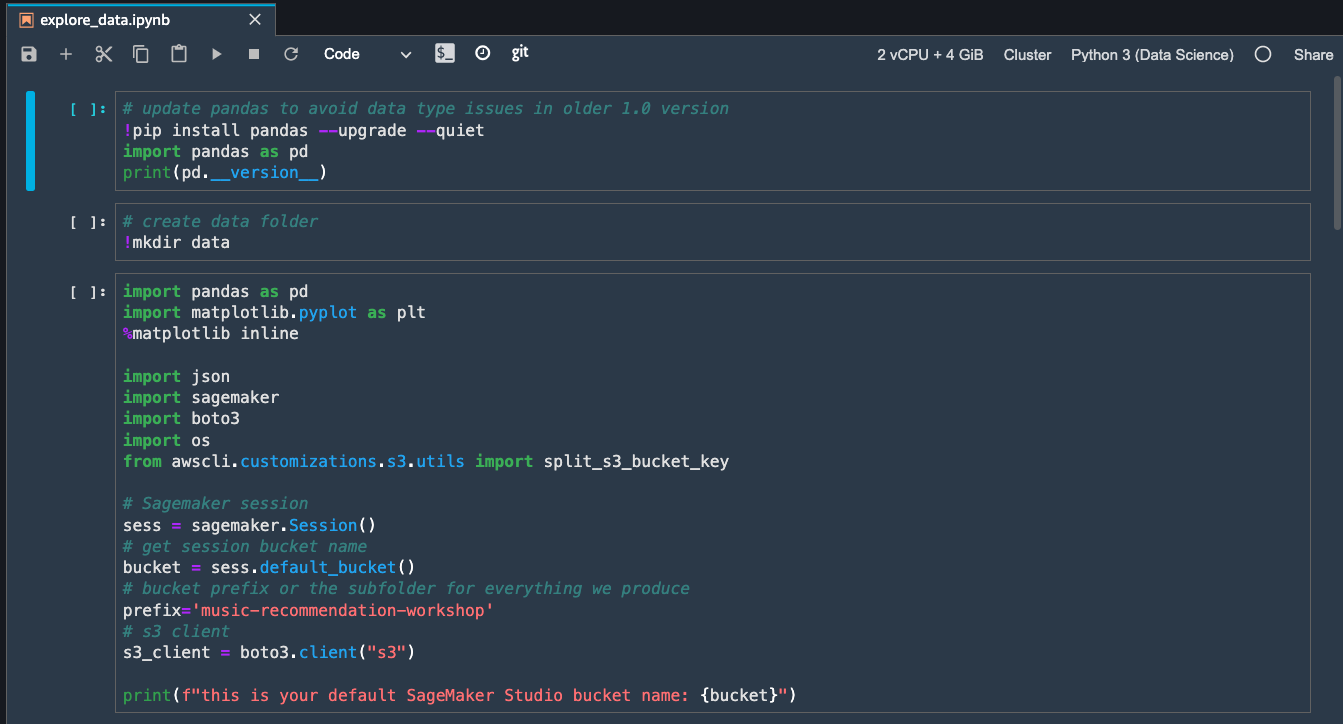This screenshot has height=724, width=1343.
Task: Copy the selected cell
Action: [x=141, y=55]
